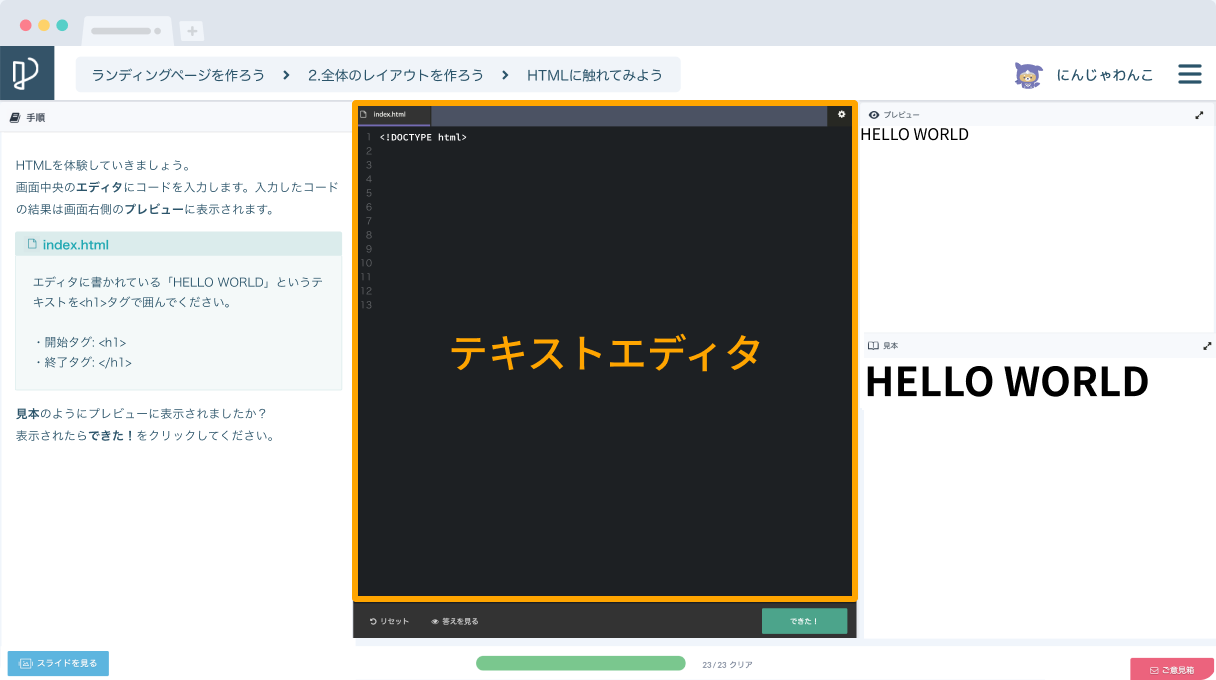Click the 手順 book icon
1216x680 pixels.
14,117
